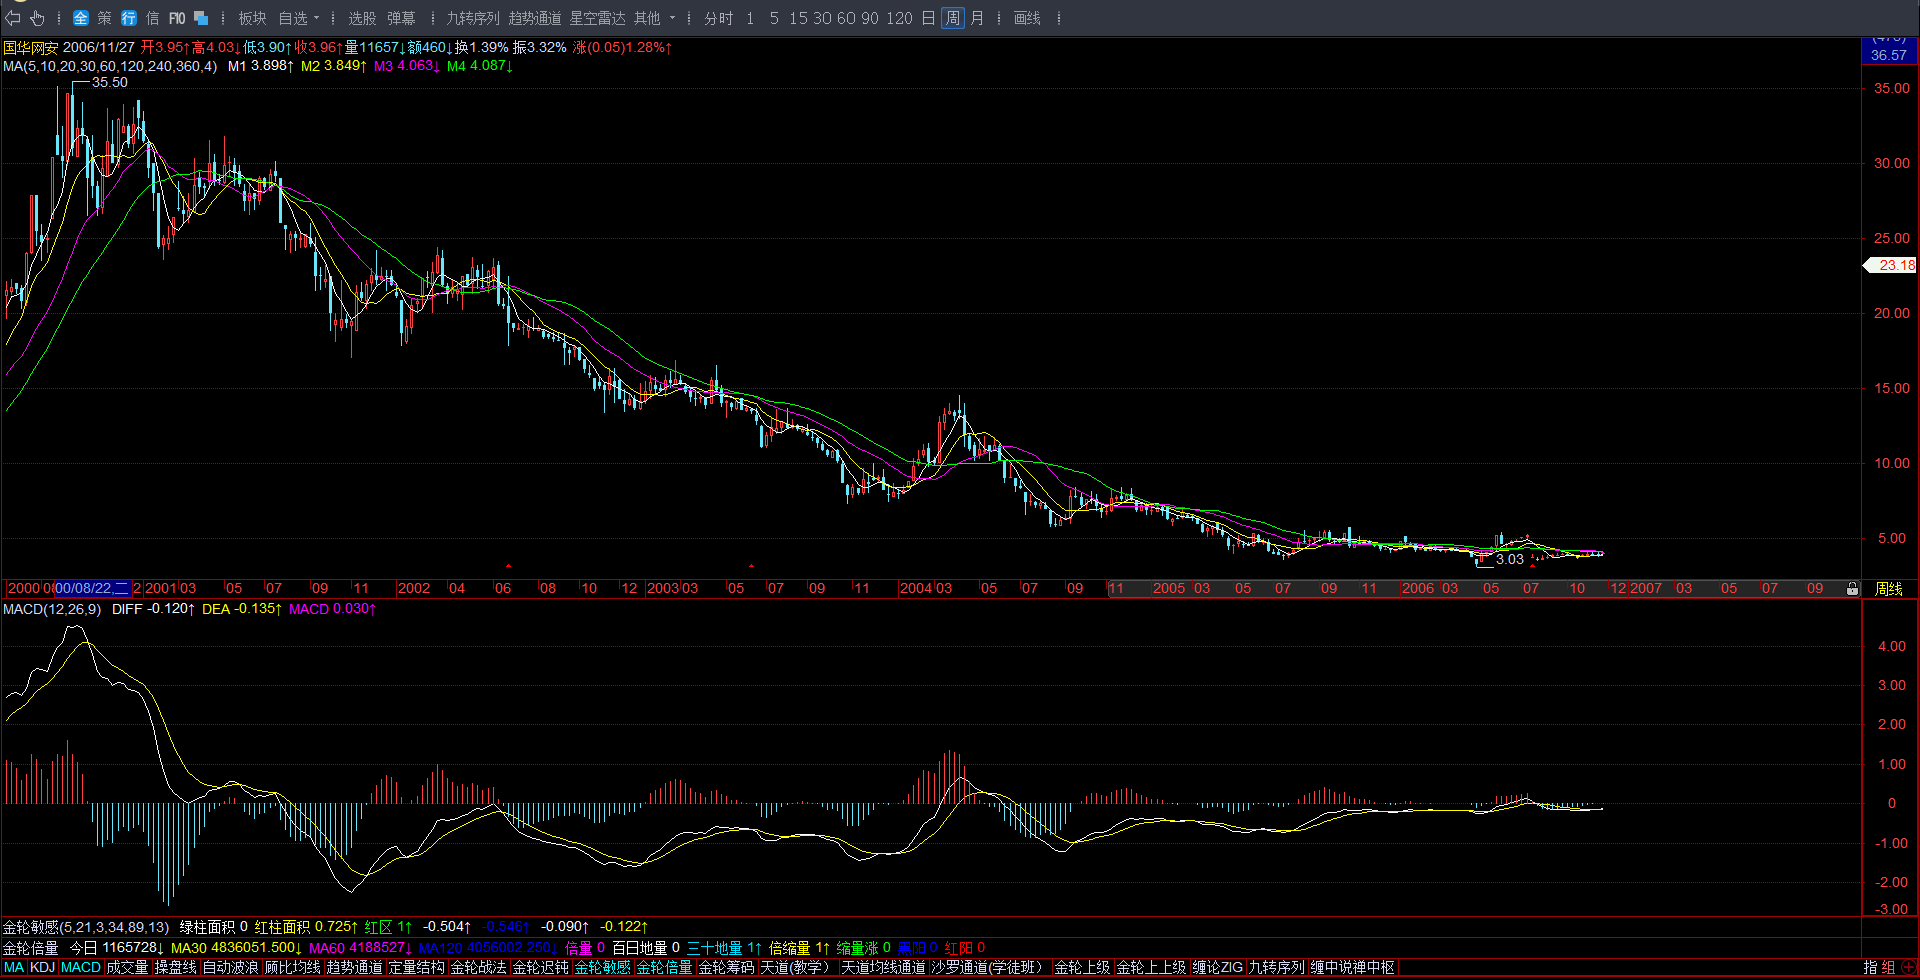Click the blue 全 icon
This screenshot has height=980, width=1920.
(x=81, y=18)
